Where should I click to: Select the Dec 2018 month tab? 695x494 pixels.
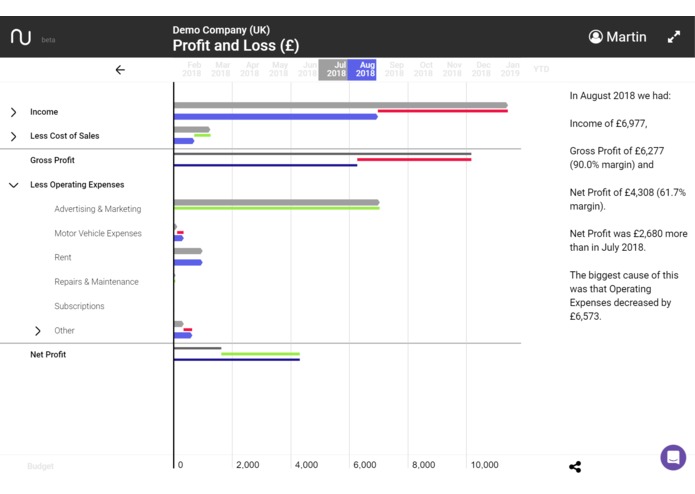pyautogui.click(x=481, y=69)
